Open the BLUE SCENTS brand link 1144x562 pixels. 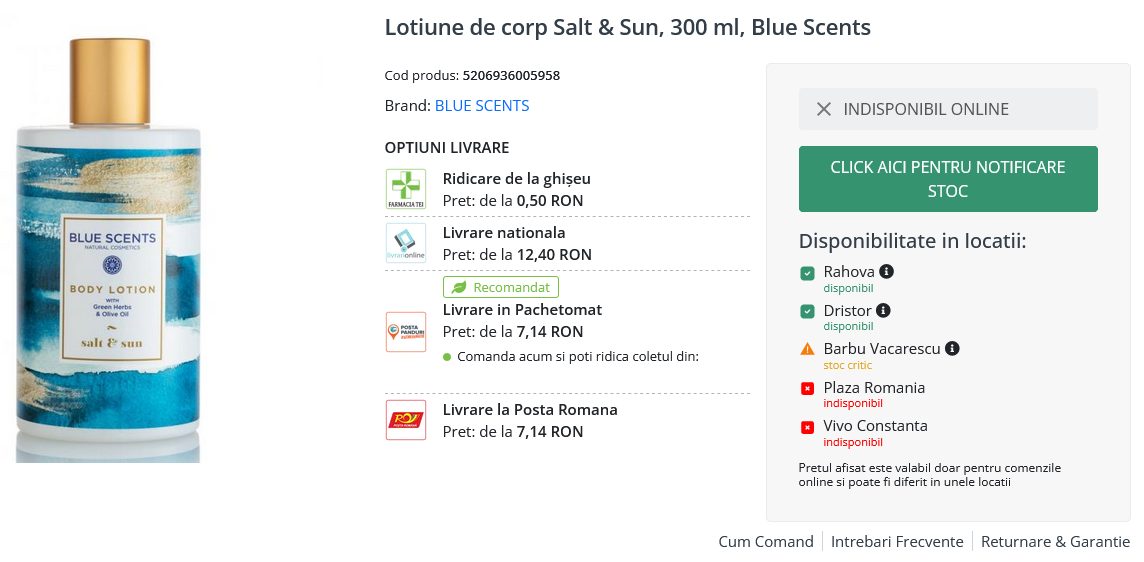pos(482,106)
